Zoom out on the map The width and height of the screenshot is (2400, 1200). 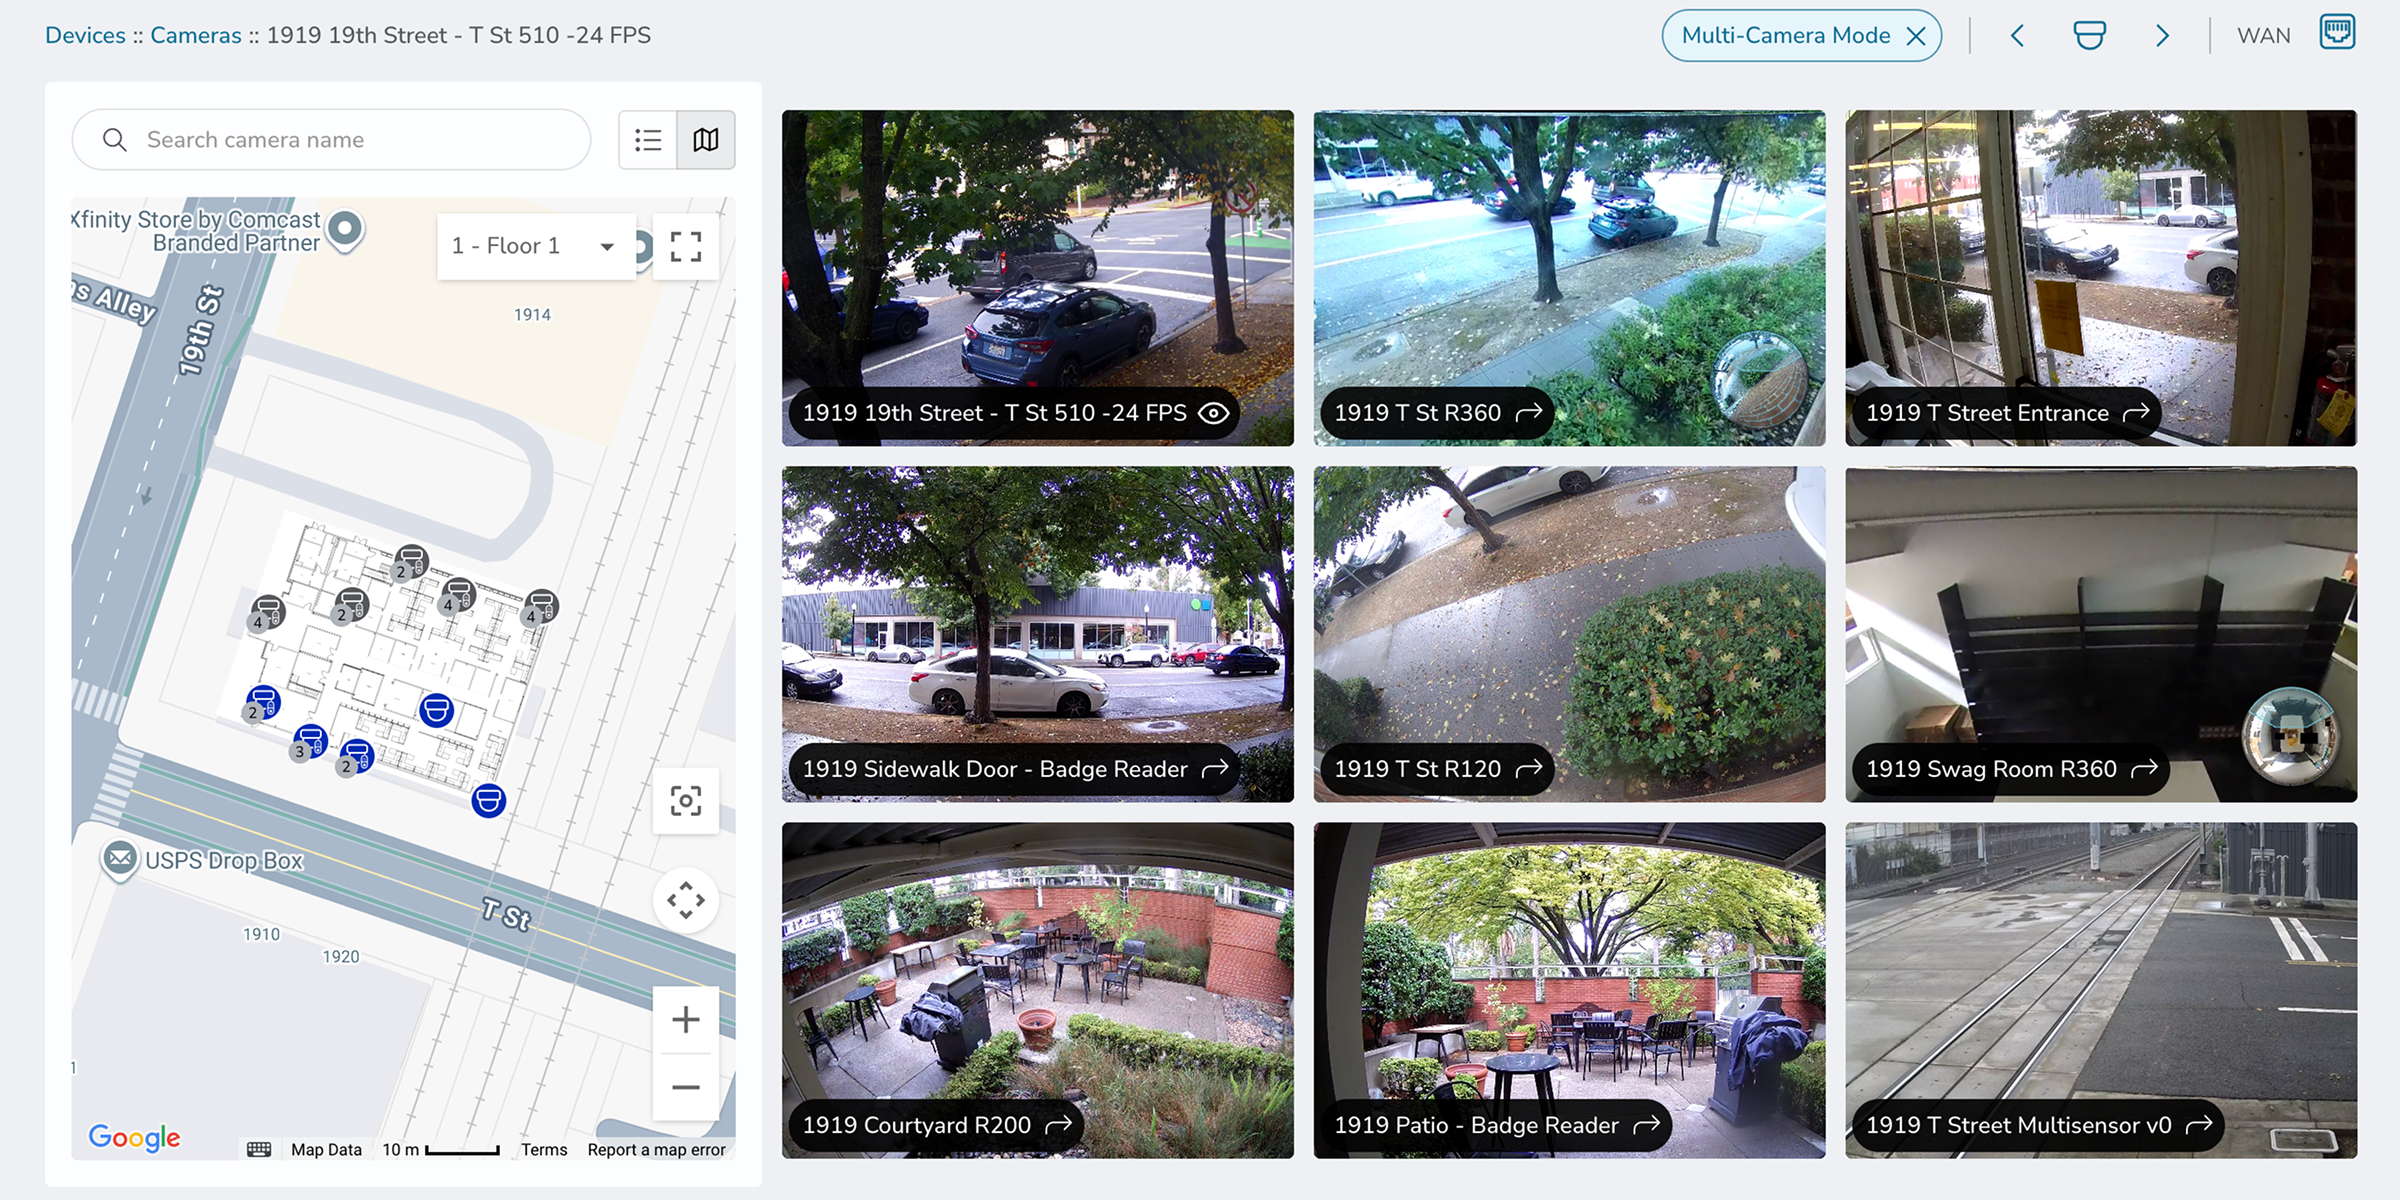coord(685,1087)
